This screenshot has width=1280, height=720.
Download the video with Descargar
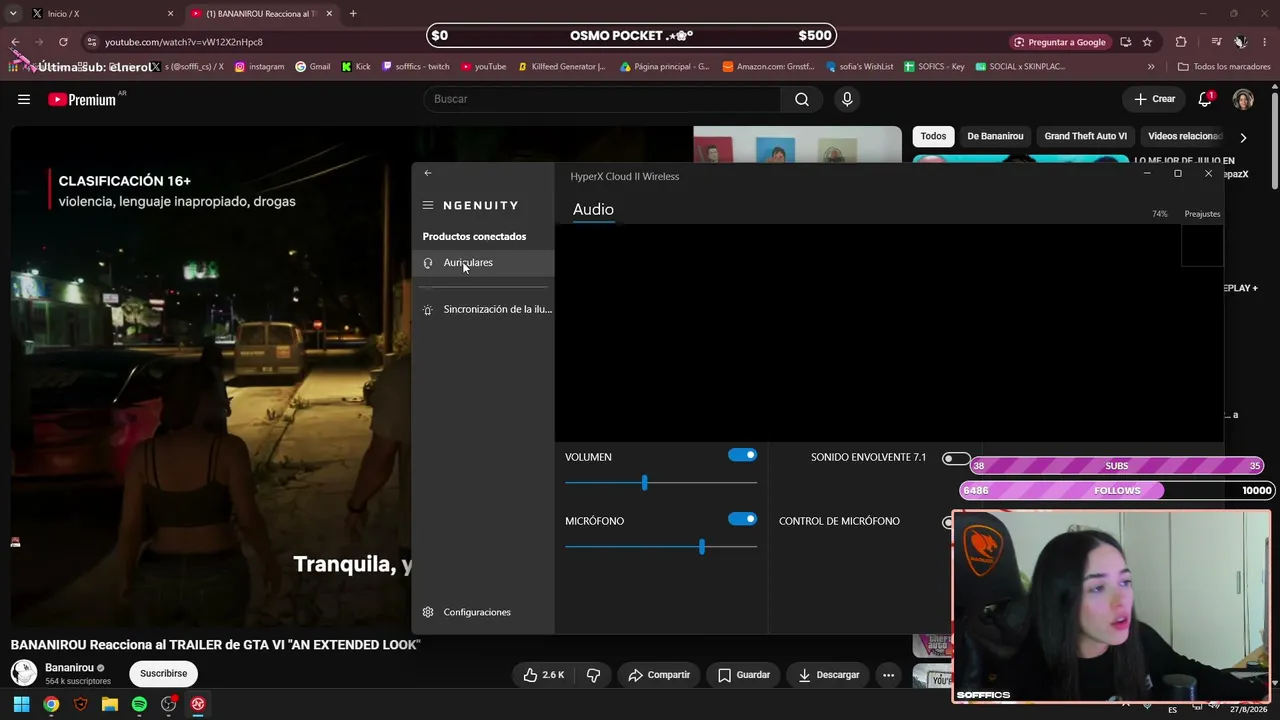tap(829, 675)
